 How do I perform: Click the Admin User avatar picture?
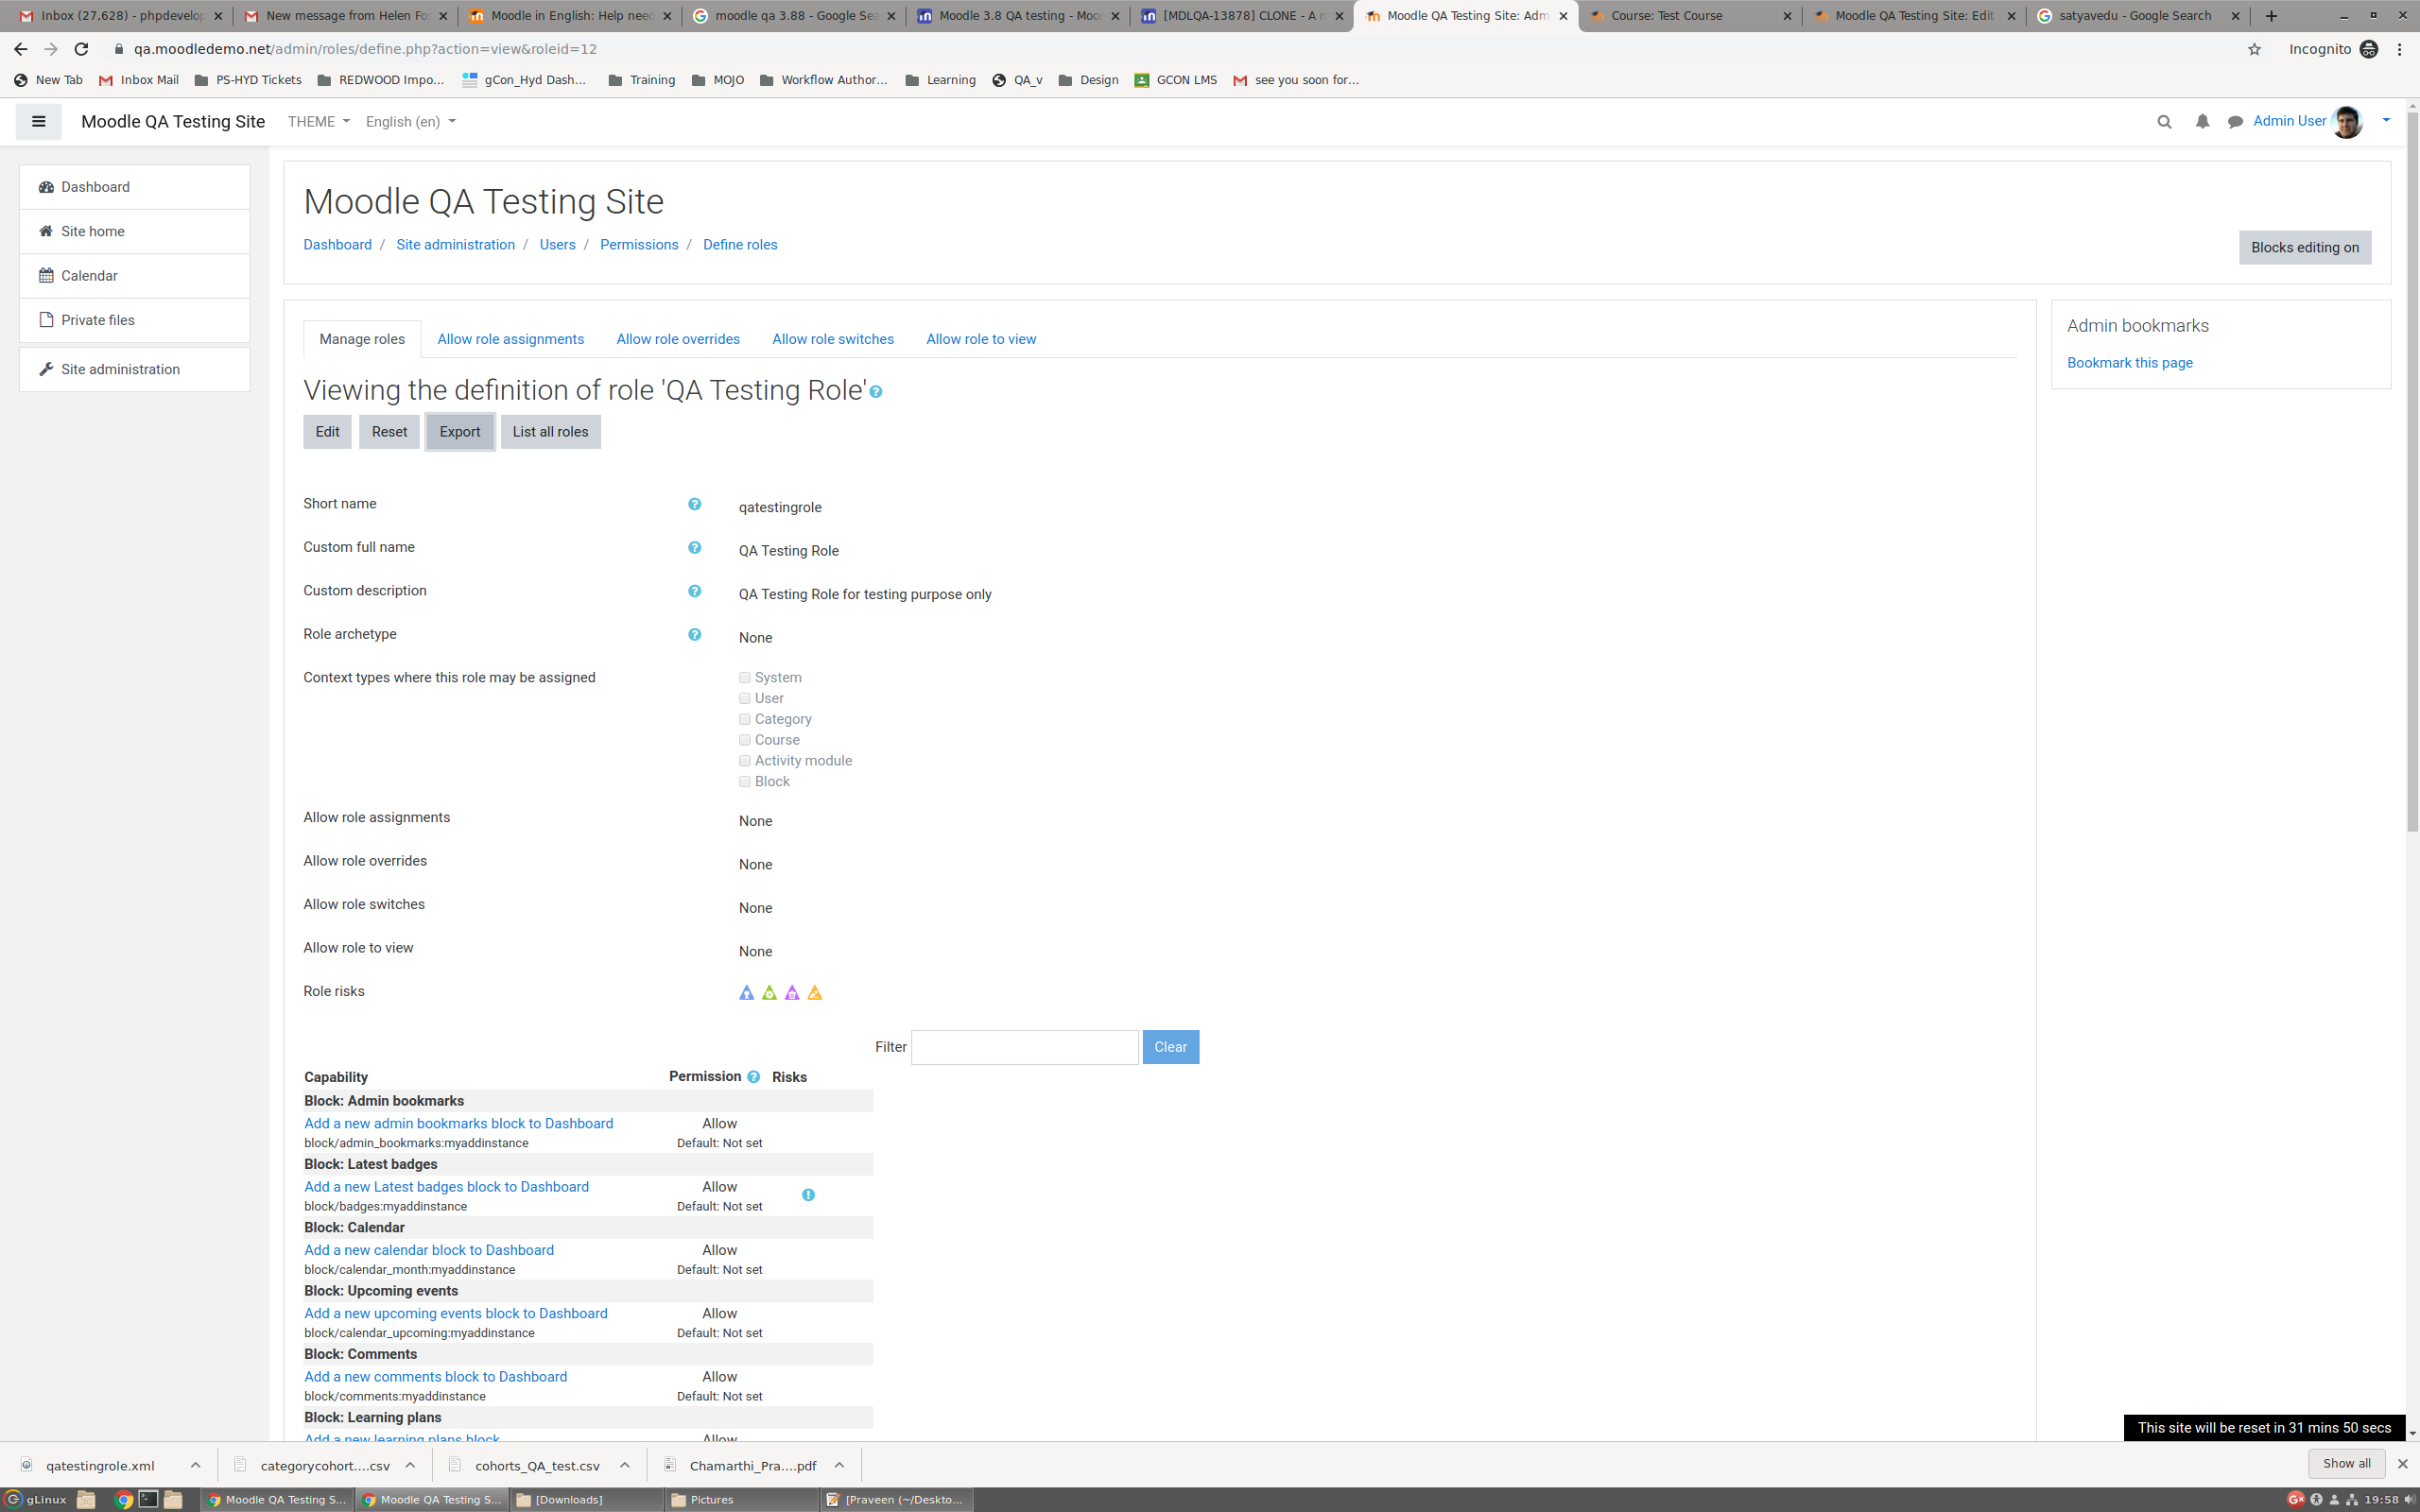click(2346, 122)
